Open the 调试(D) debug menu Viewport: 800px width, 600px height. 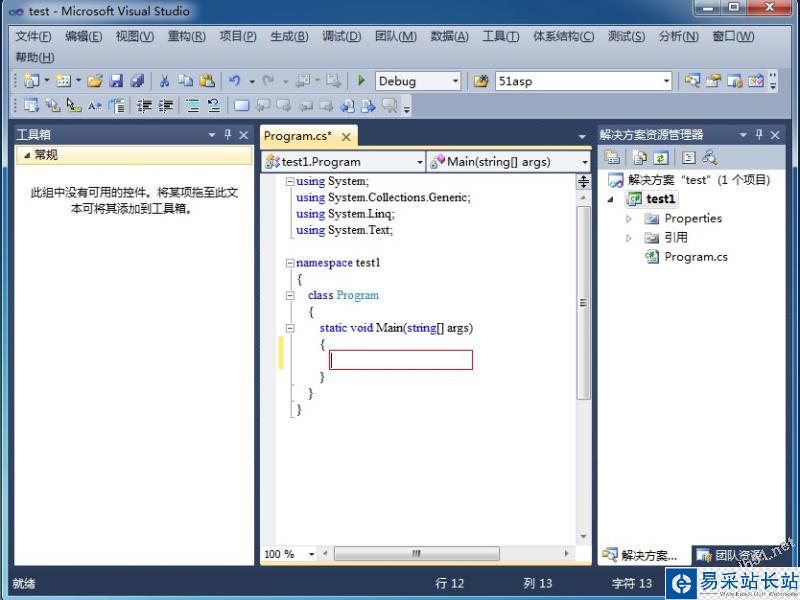point(341,36)
